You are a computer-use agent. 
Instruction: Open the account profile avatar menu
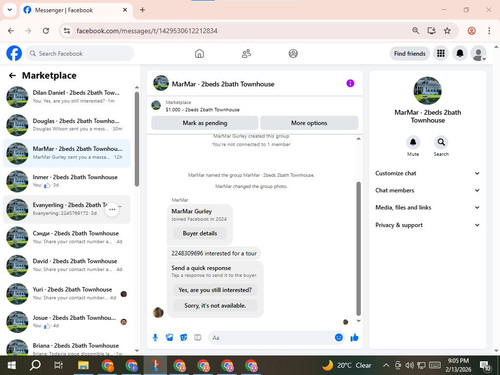pos(478,53)
